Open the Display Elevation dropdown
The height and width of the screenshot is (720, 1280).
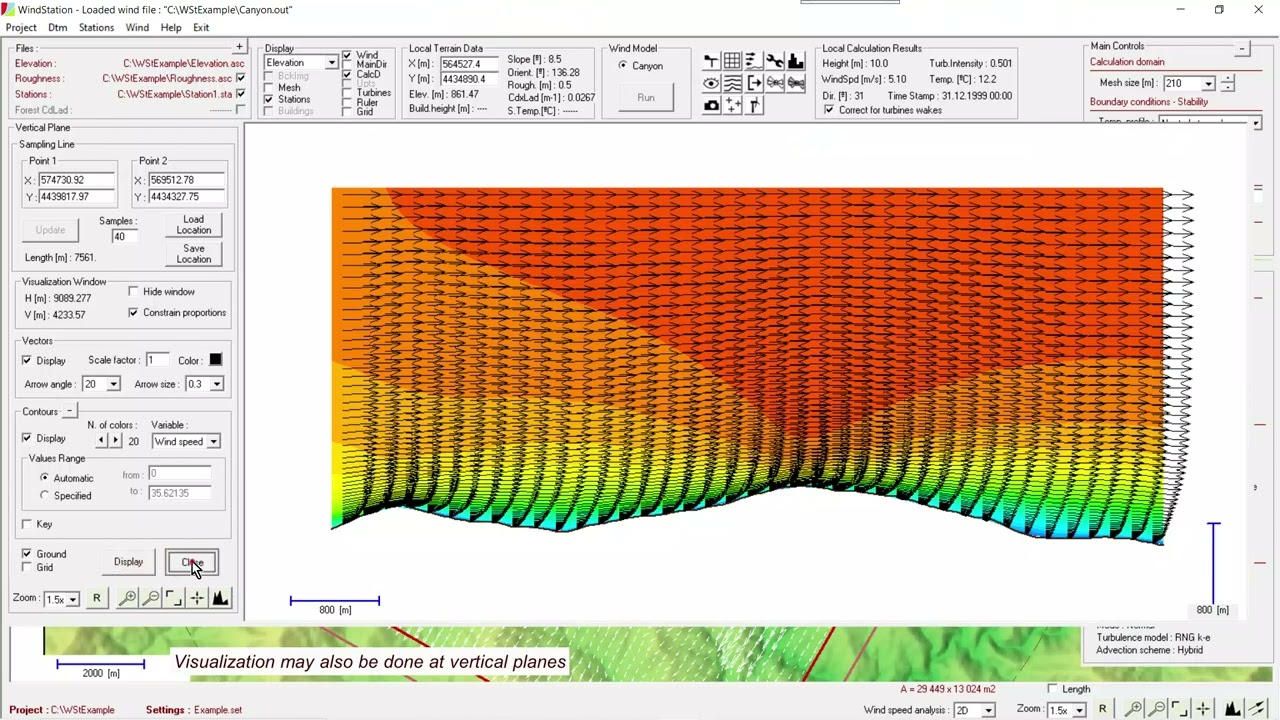(331, 63)
